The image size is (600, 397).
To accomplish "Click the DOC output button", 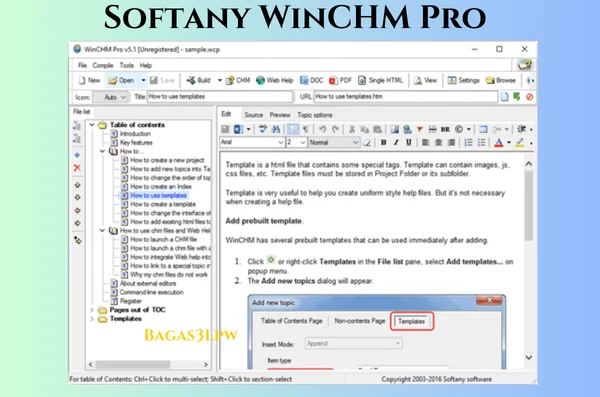I will 312,80.
